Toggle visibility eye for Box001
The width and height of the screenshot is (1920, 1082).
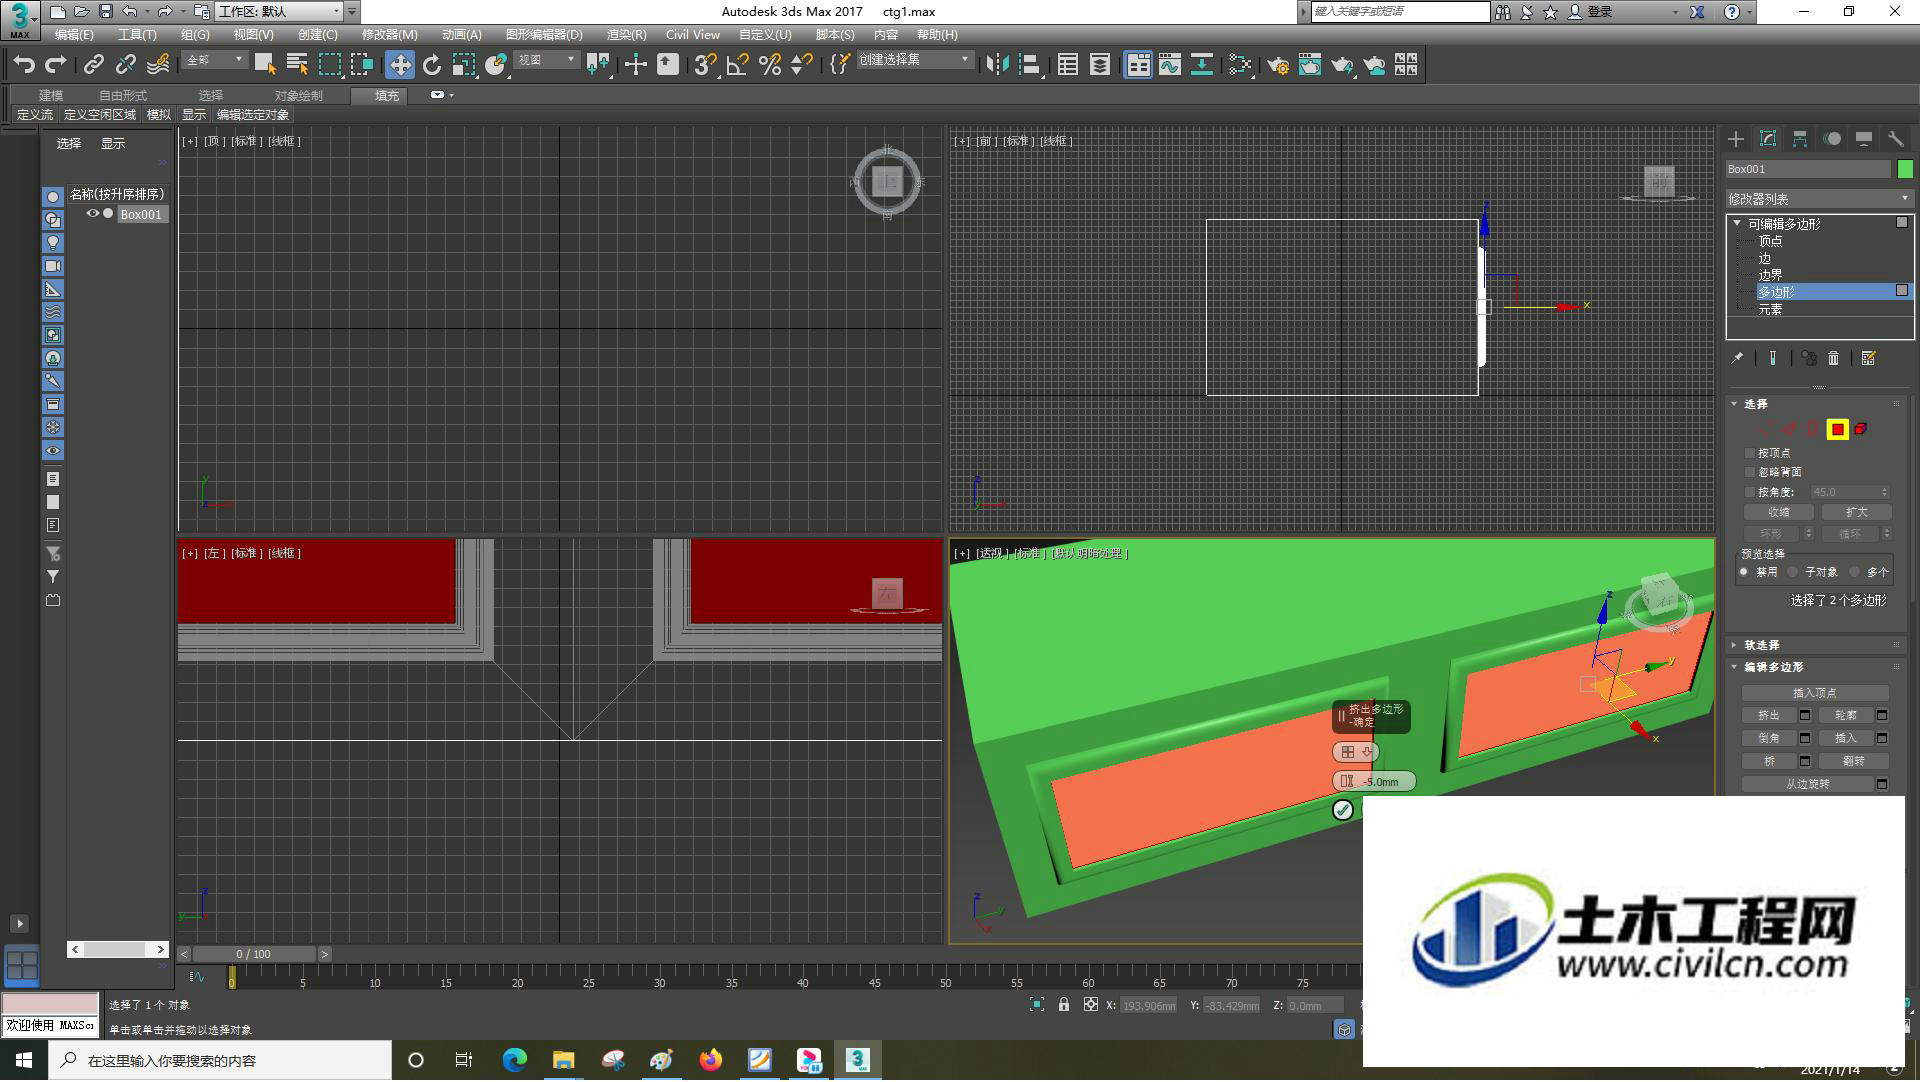coord(92,214)
